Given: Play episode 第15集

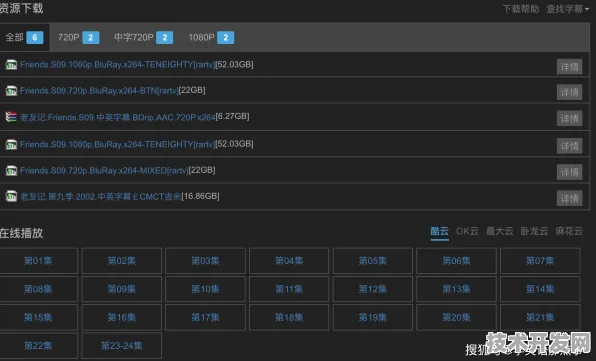Looking at the screenshot, I should pyautogui.click(x=38, y=317).
